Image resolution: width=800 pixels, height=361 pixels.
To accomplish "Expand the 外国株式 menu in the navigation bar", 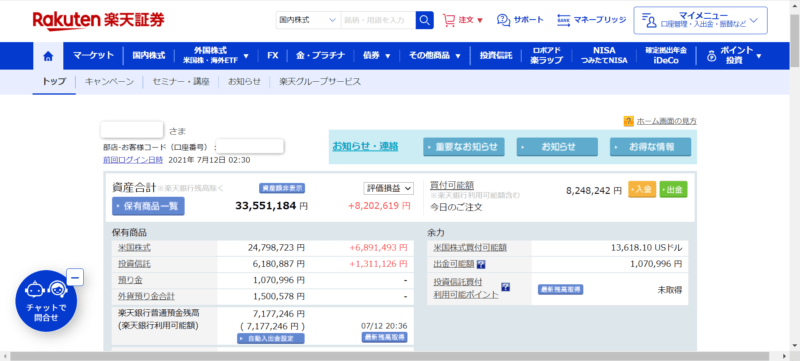I will tap(216, 56).
